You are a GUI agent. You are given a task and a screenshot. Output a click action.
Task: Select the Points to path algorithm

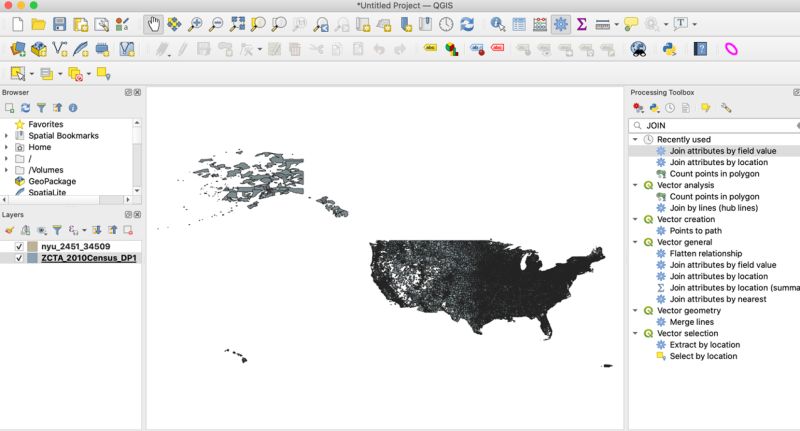tap(695, 231)
